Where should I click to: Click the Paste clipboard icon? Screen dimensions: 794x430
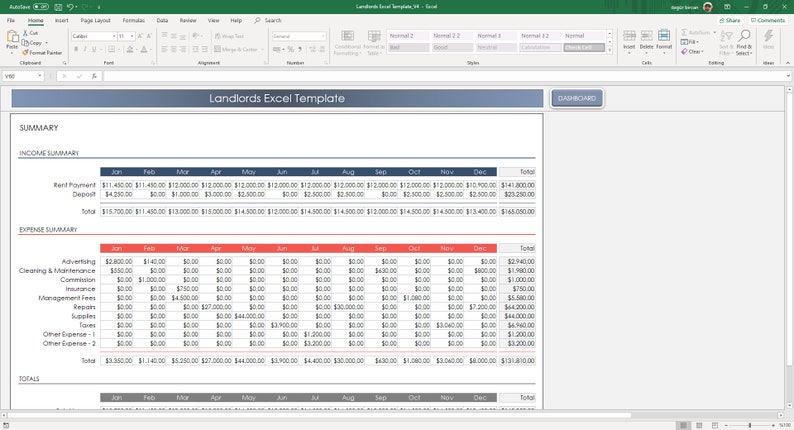tap(12, 37)
